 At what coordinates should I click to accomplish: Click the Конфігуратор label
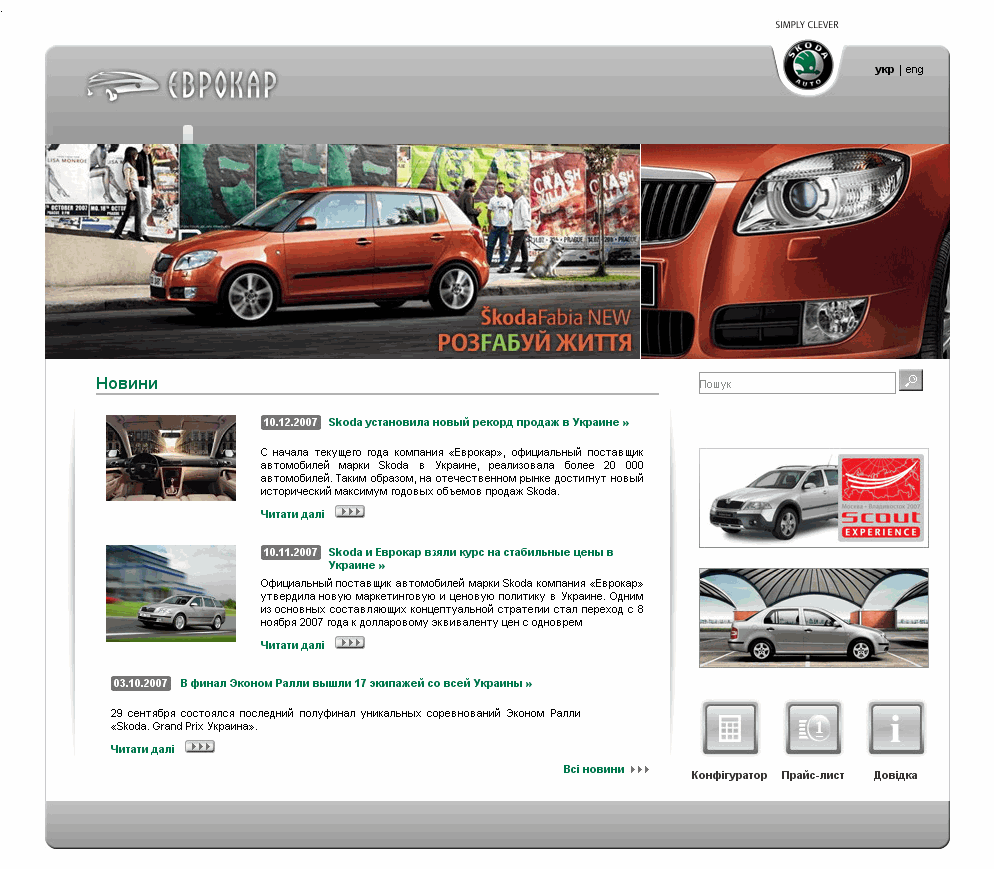click(729, 775)
